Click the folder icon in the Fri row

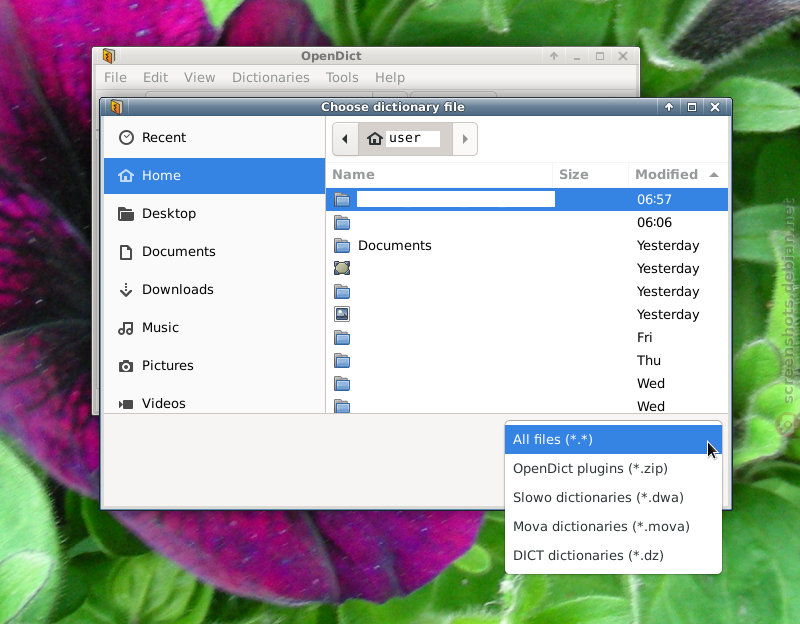click(342, 337)
